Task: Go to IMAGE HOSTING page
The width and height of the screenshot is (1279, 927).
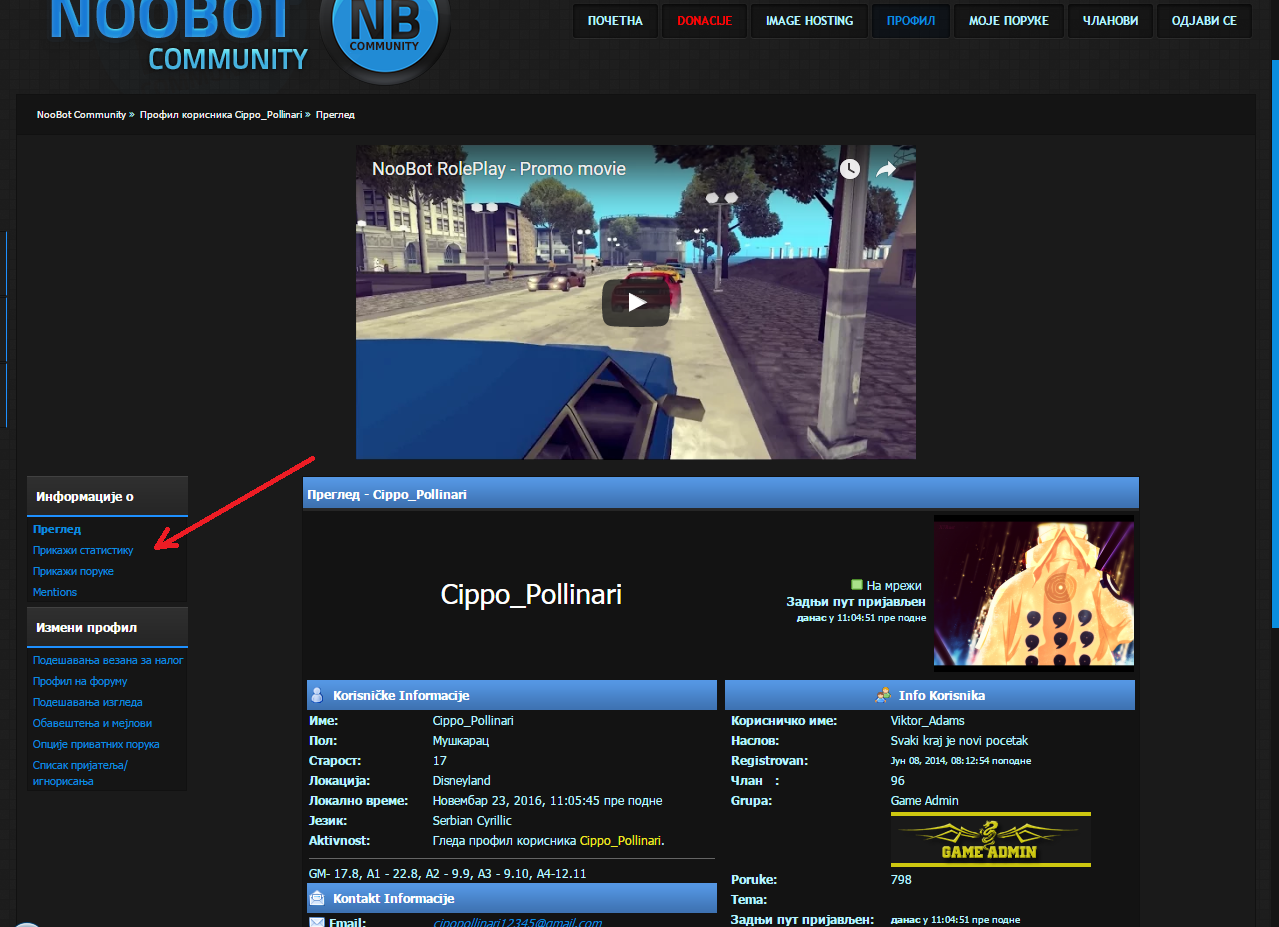Action: click(x=809, y=21)
